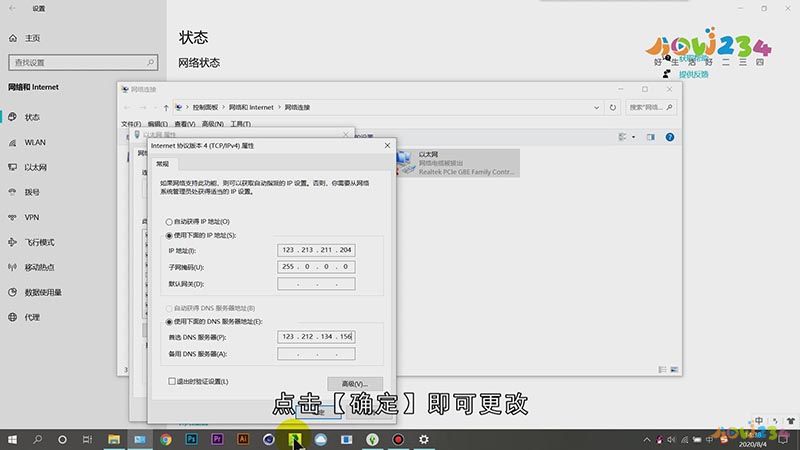Select 使用下面的 IP 地址(S) radio button
The image size is (800, 450).
pyautogui.click(x=169, y=236)
